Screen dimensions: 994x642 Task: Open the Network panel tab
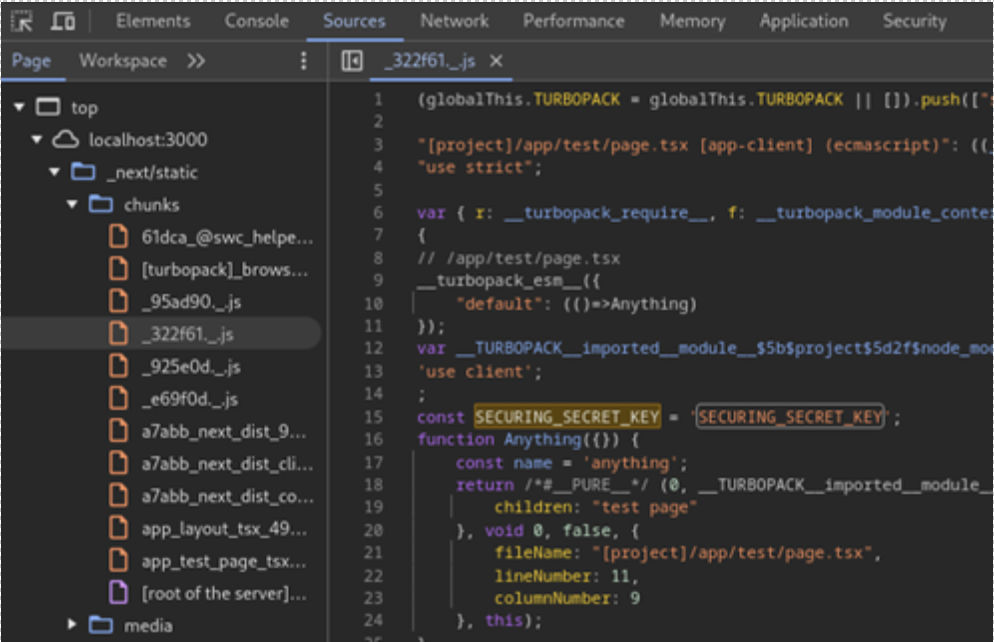pyautogui.click(x=454, y=21)
